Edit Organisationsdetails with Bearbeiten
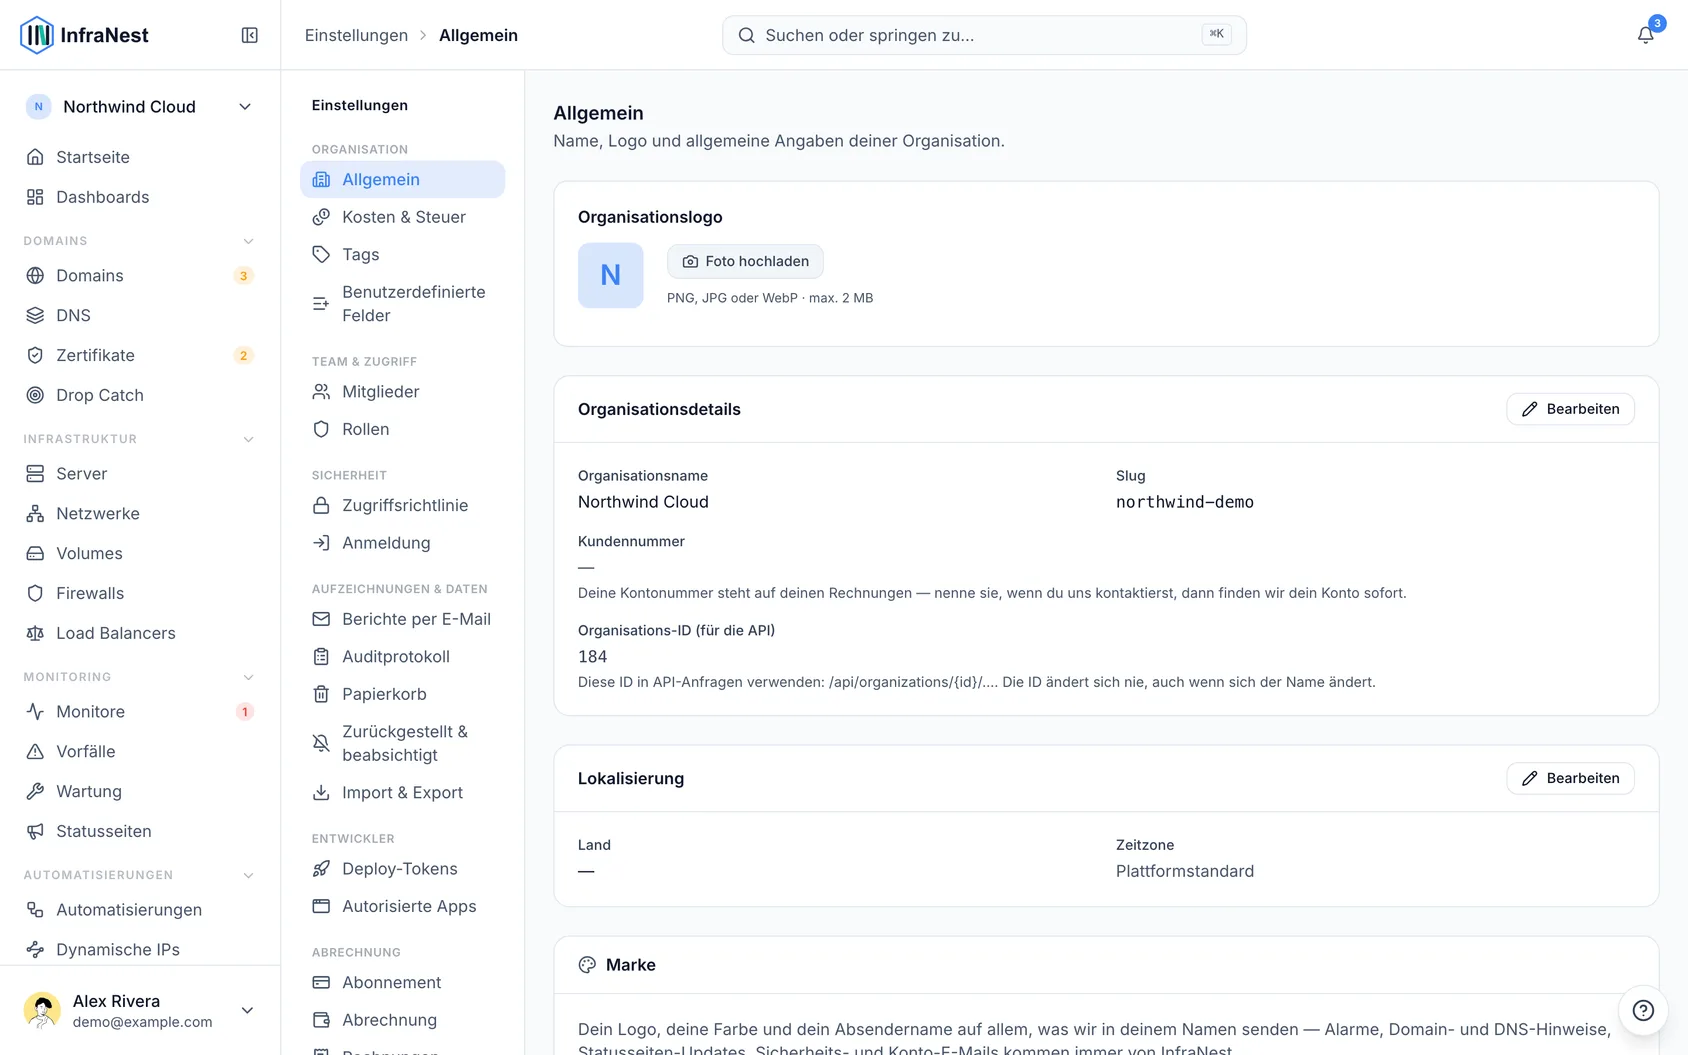The height and width of the screenshot is (1055, 1688). (1570, 409)
